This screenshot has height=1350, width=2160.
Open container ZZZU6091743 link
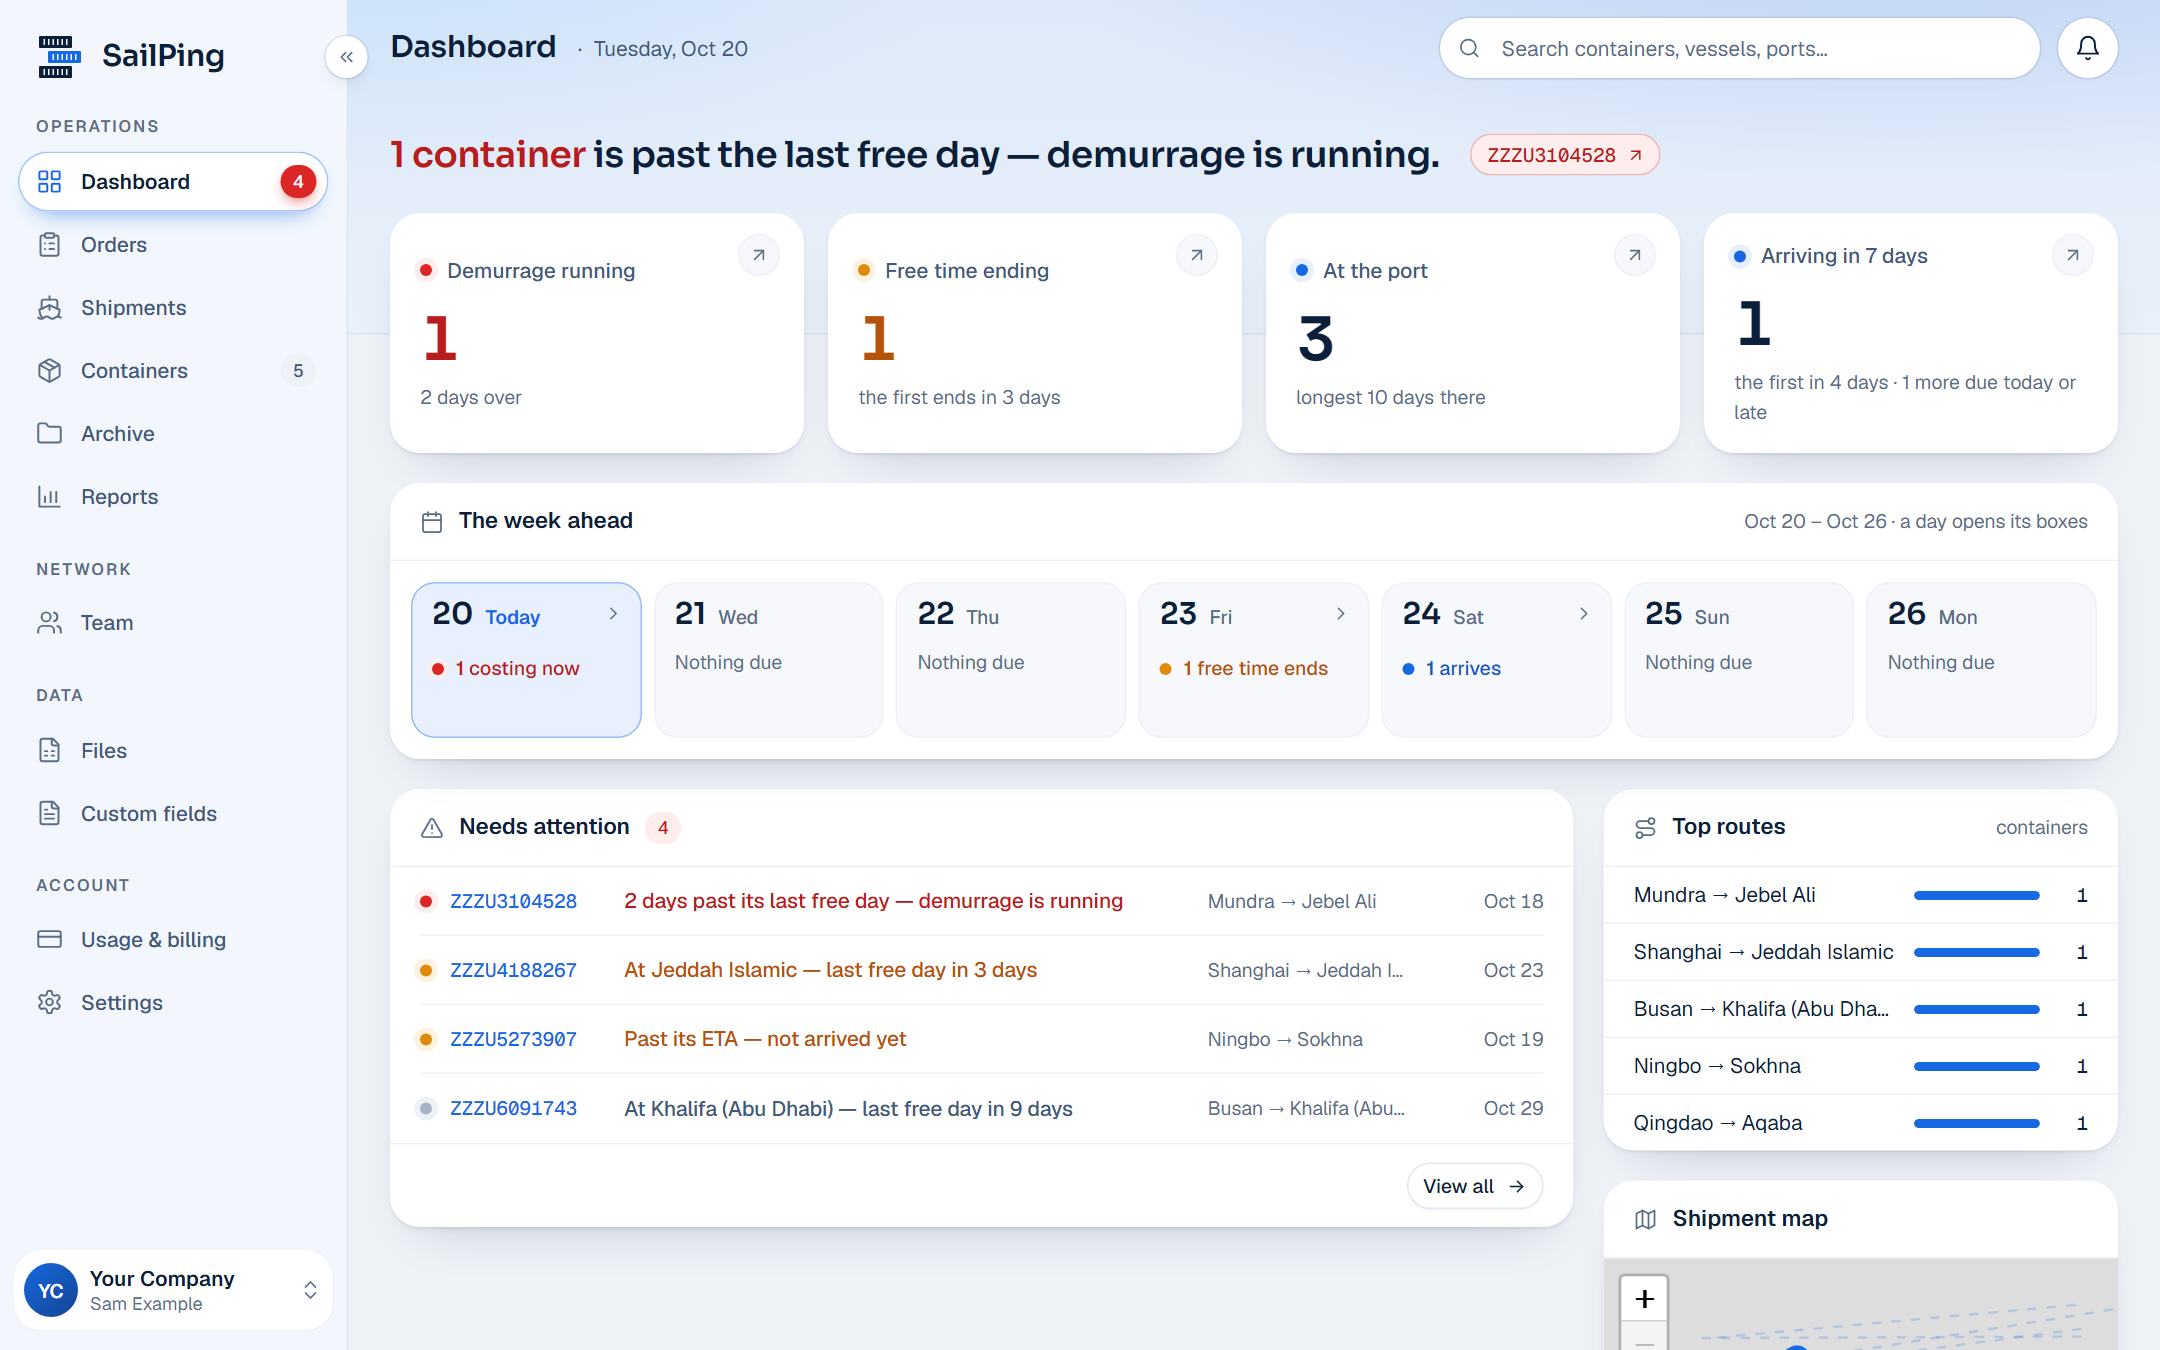pos(513,1108)
